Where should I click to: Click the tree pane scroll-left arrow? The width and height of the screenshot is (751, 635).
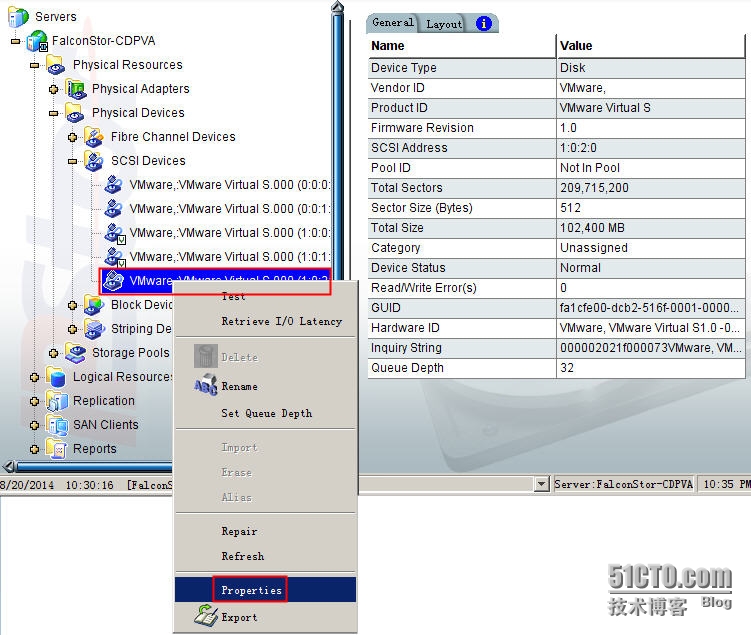pyautogui.click(x=9, y=466)
